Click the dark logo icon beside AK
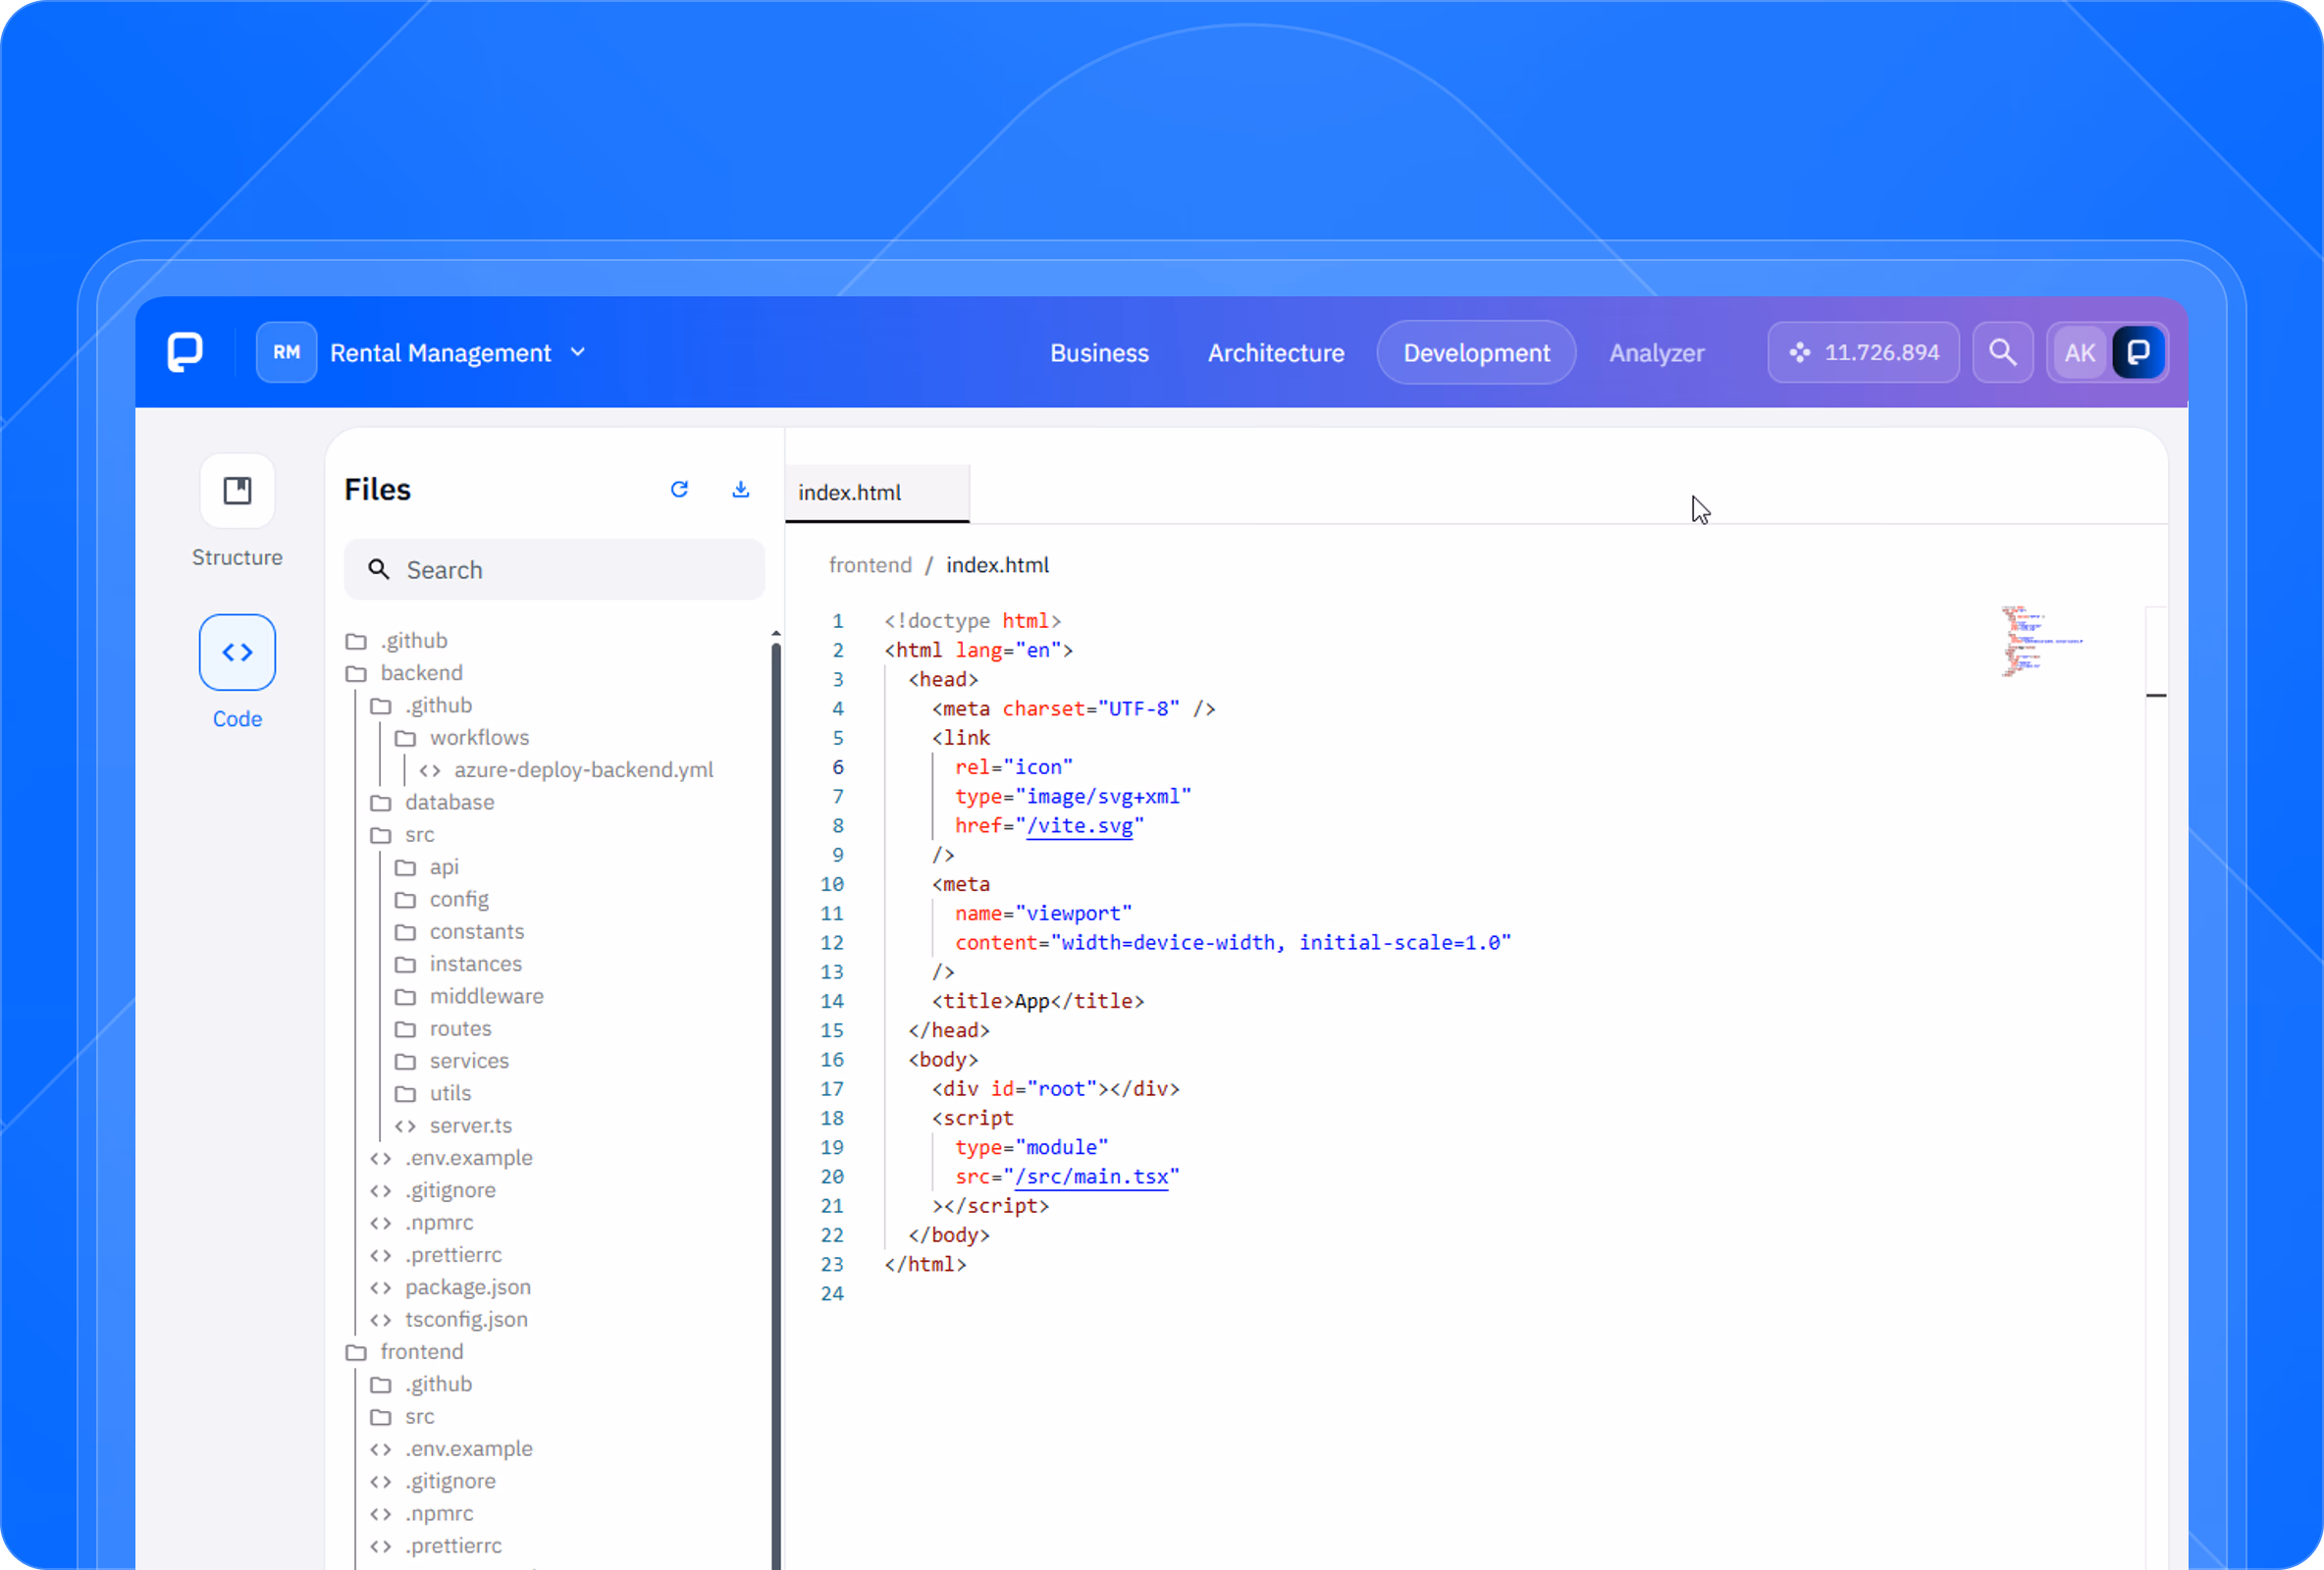 coord(2138,352)
